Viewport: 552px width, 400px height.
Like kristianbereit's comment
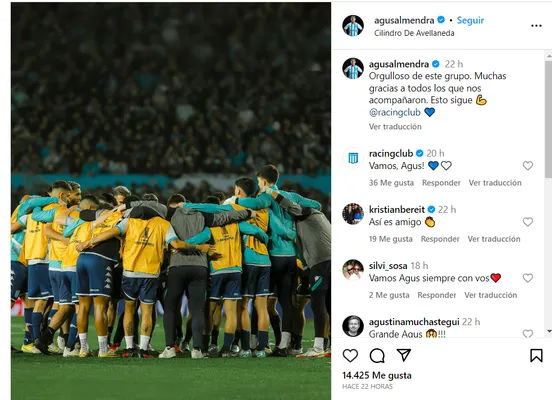point(527,222)
